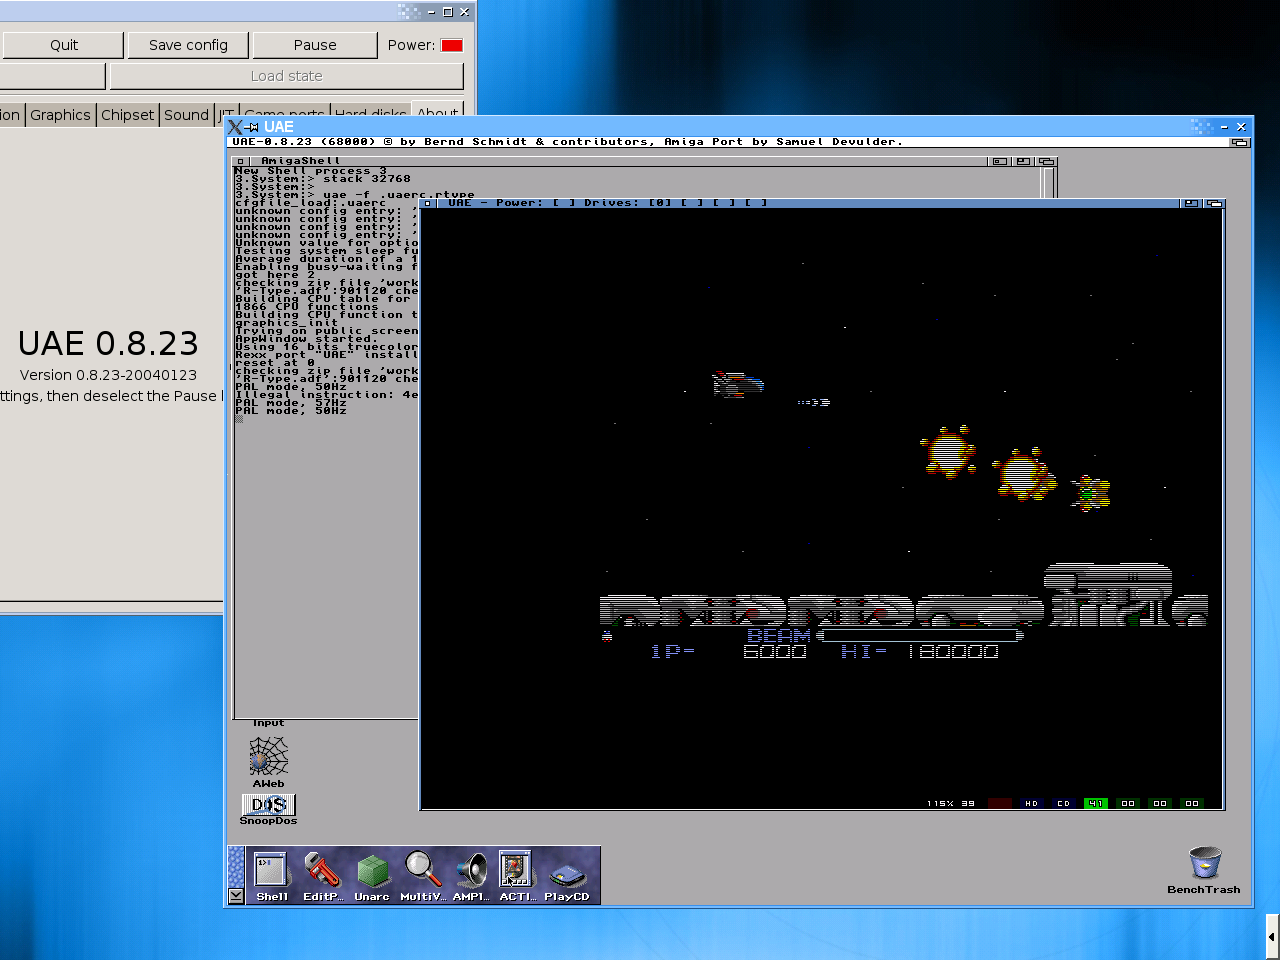This screenshot has height=960, width=1280.
Task: Click the 'UAE 0.8.23' heading text
Action: [108, 344]
